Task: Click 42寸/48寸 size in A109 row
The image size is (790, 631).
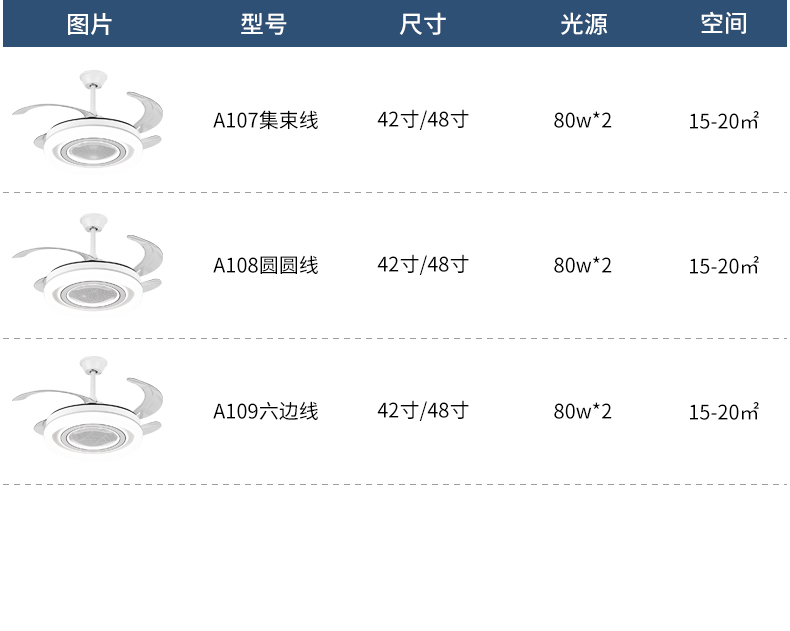Action: [423, 411]
